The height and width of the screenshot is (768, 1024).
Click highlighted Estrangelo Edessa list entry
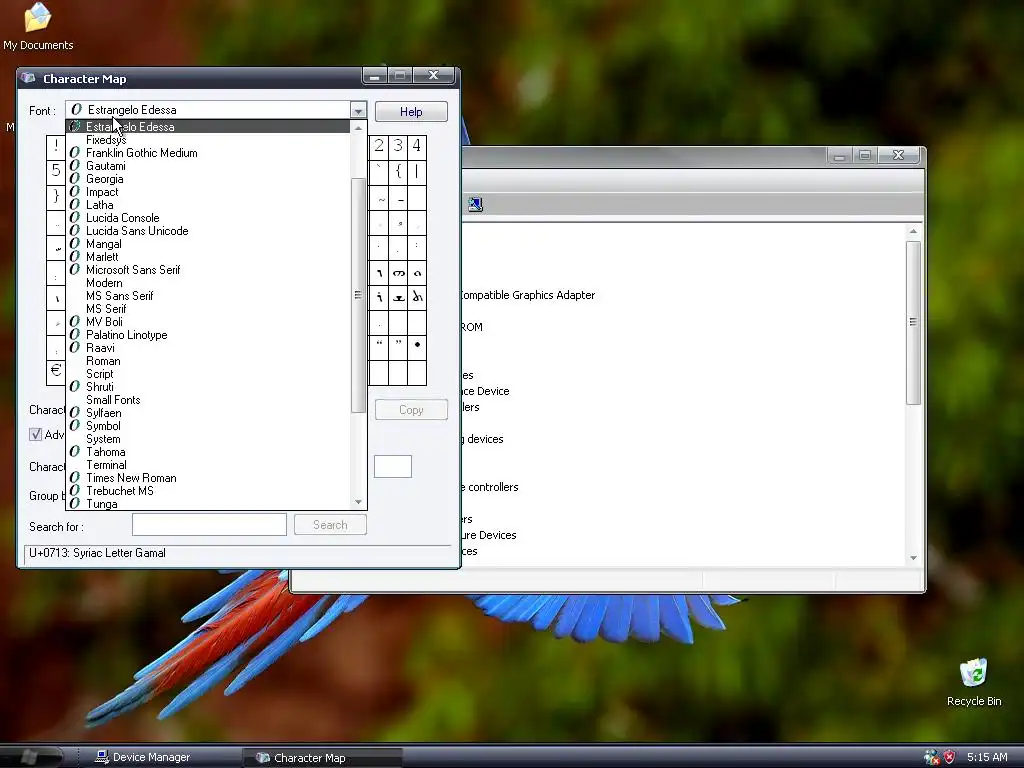(x=208, y=127)
